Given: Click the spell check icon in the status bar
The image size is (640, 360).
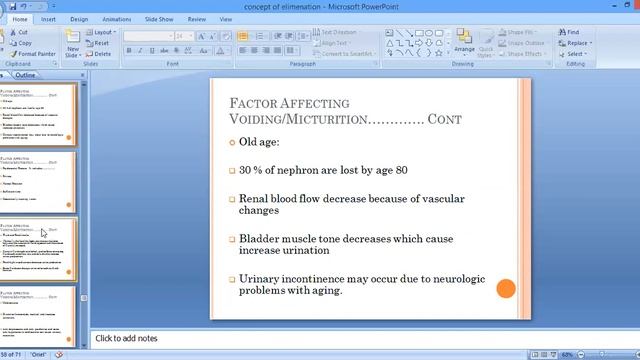Looking at the screenshot, I should pyautogui.click(x=59, y=355).
